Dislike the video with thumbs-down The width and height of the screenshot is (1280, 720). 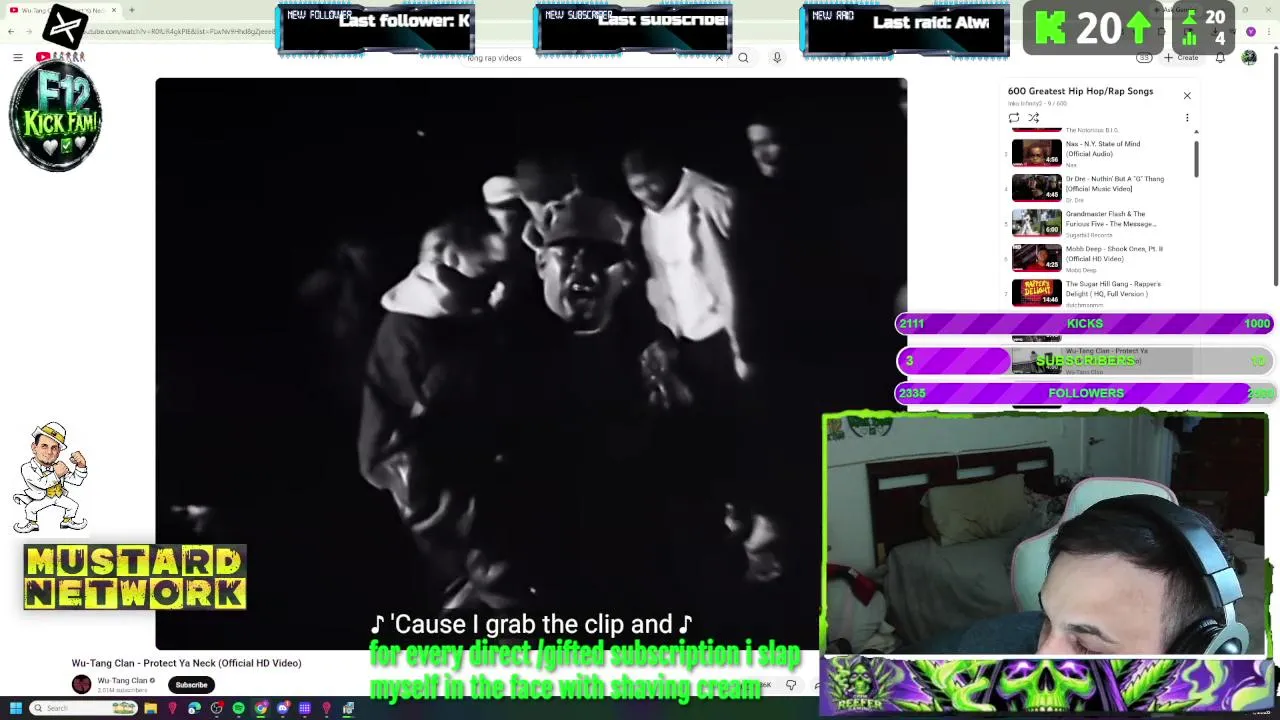[x=790, y=685]
